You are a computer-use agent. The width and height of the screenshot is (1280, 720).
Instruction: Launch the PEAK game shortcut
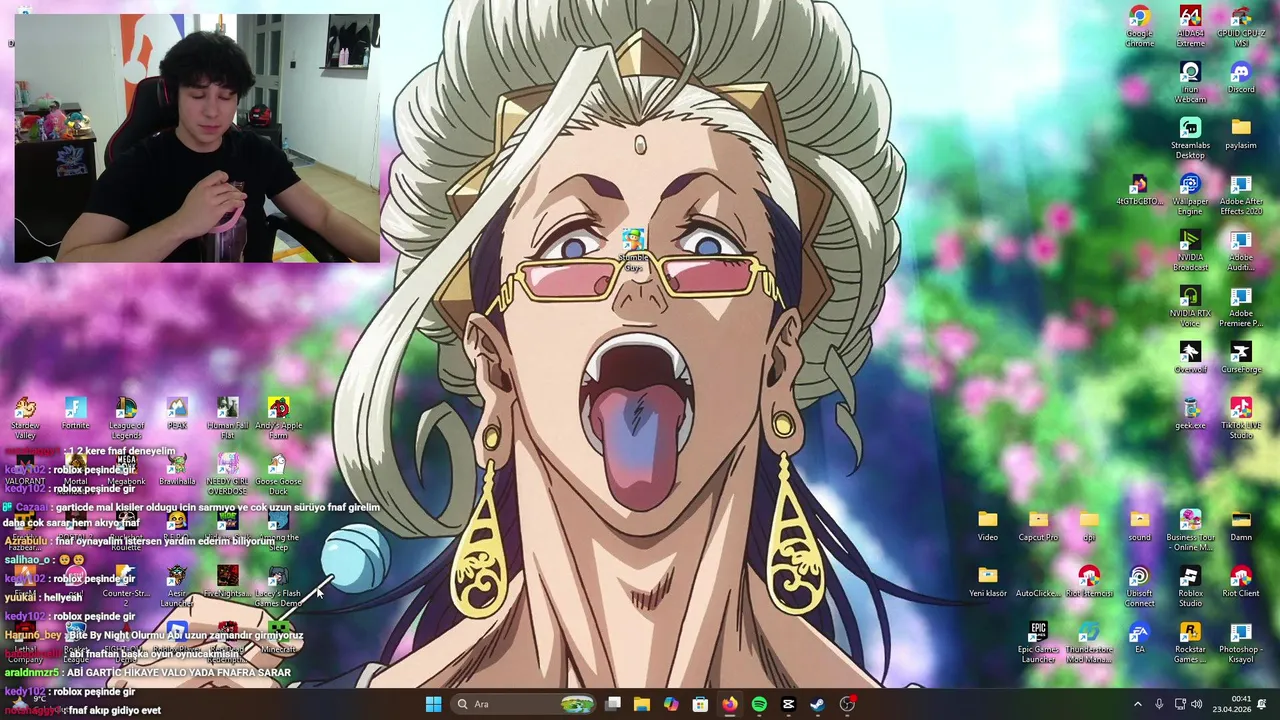177,414
